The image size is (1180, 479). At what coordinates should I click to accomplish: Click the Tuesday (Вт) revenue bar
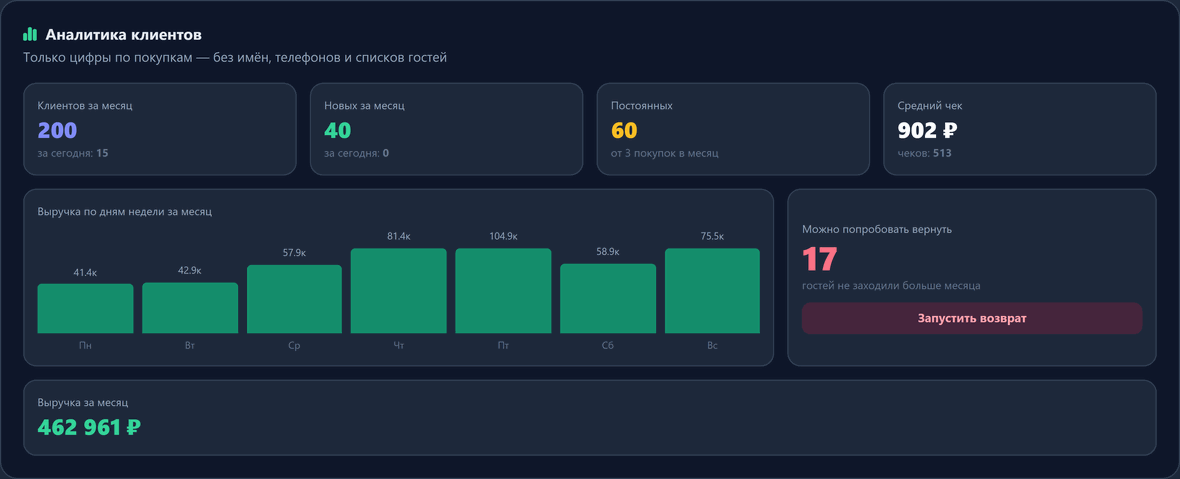coord(190,308)
